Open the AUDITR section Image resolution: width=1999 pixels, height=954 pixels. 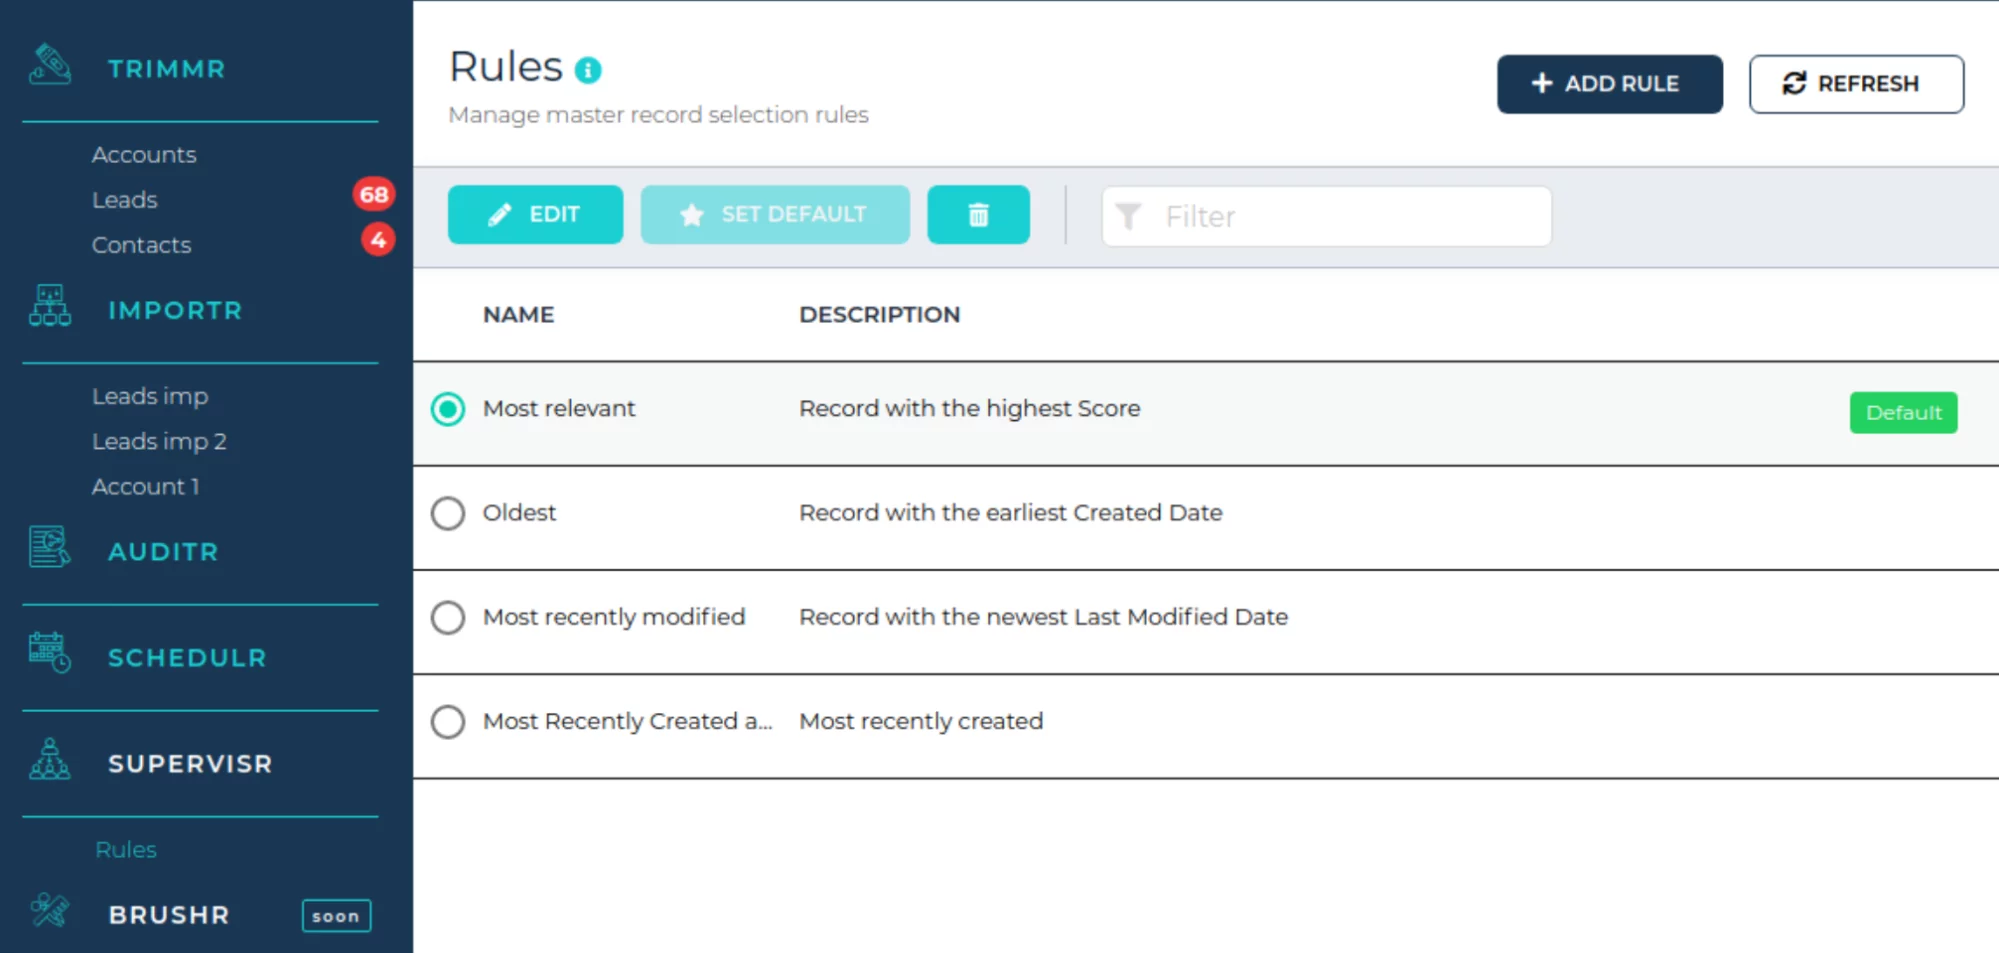pyautogui.click(x=163, y=551)
